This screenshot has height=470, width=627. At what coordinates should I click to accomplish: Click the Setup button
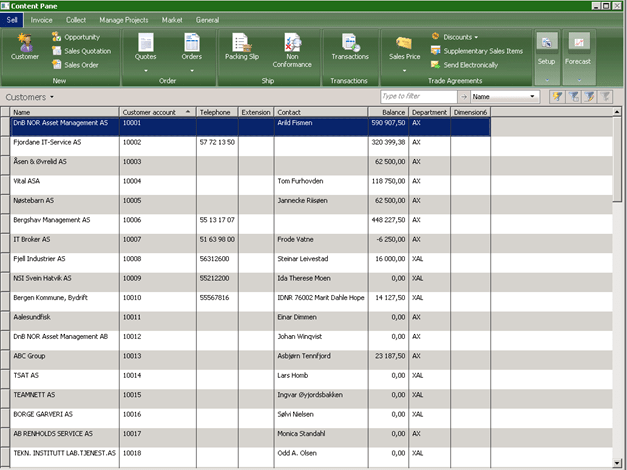(x=547, y=48)
